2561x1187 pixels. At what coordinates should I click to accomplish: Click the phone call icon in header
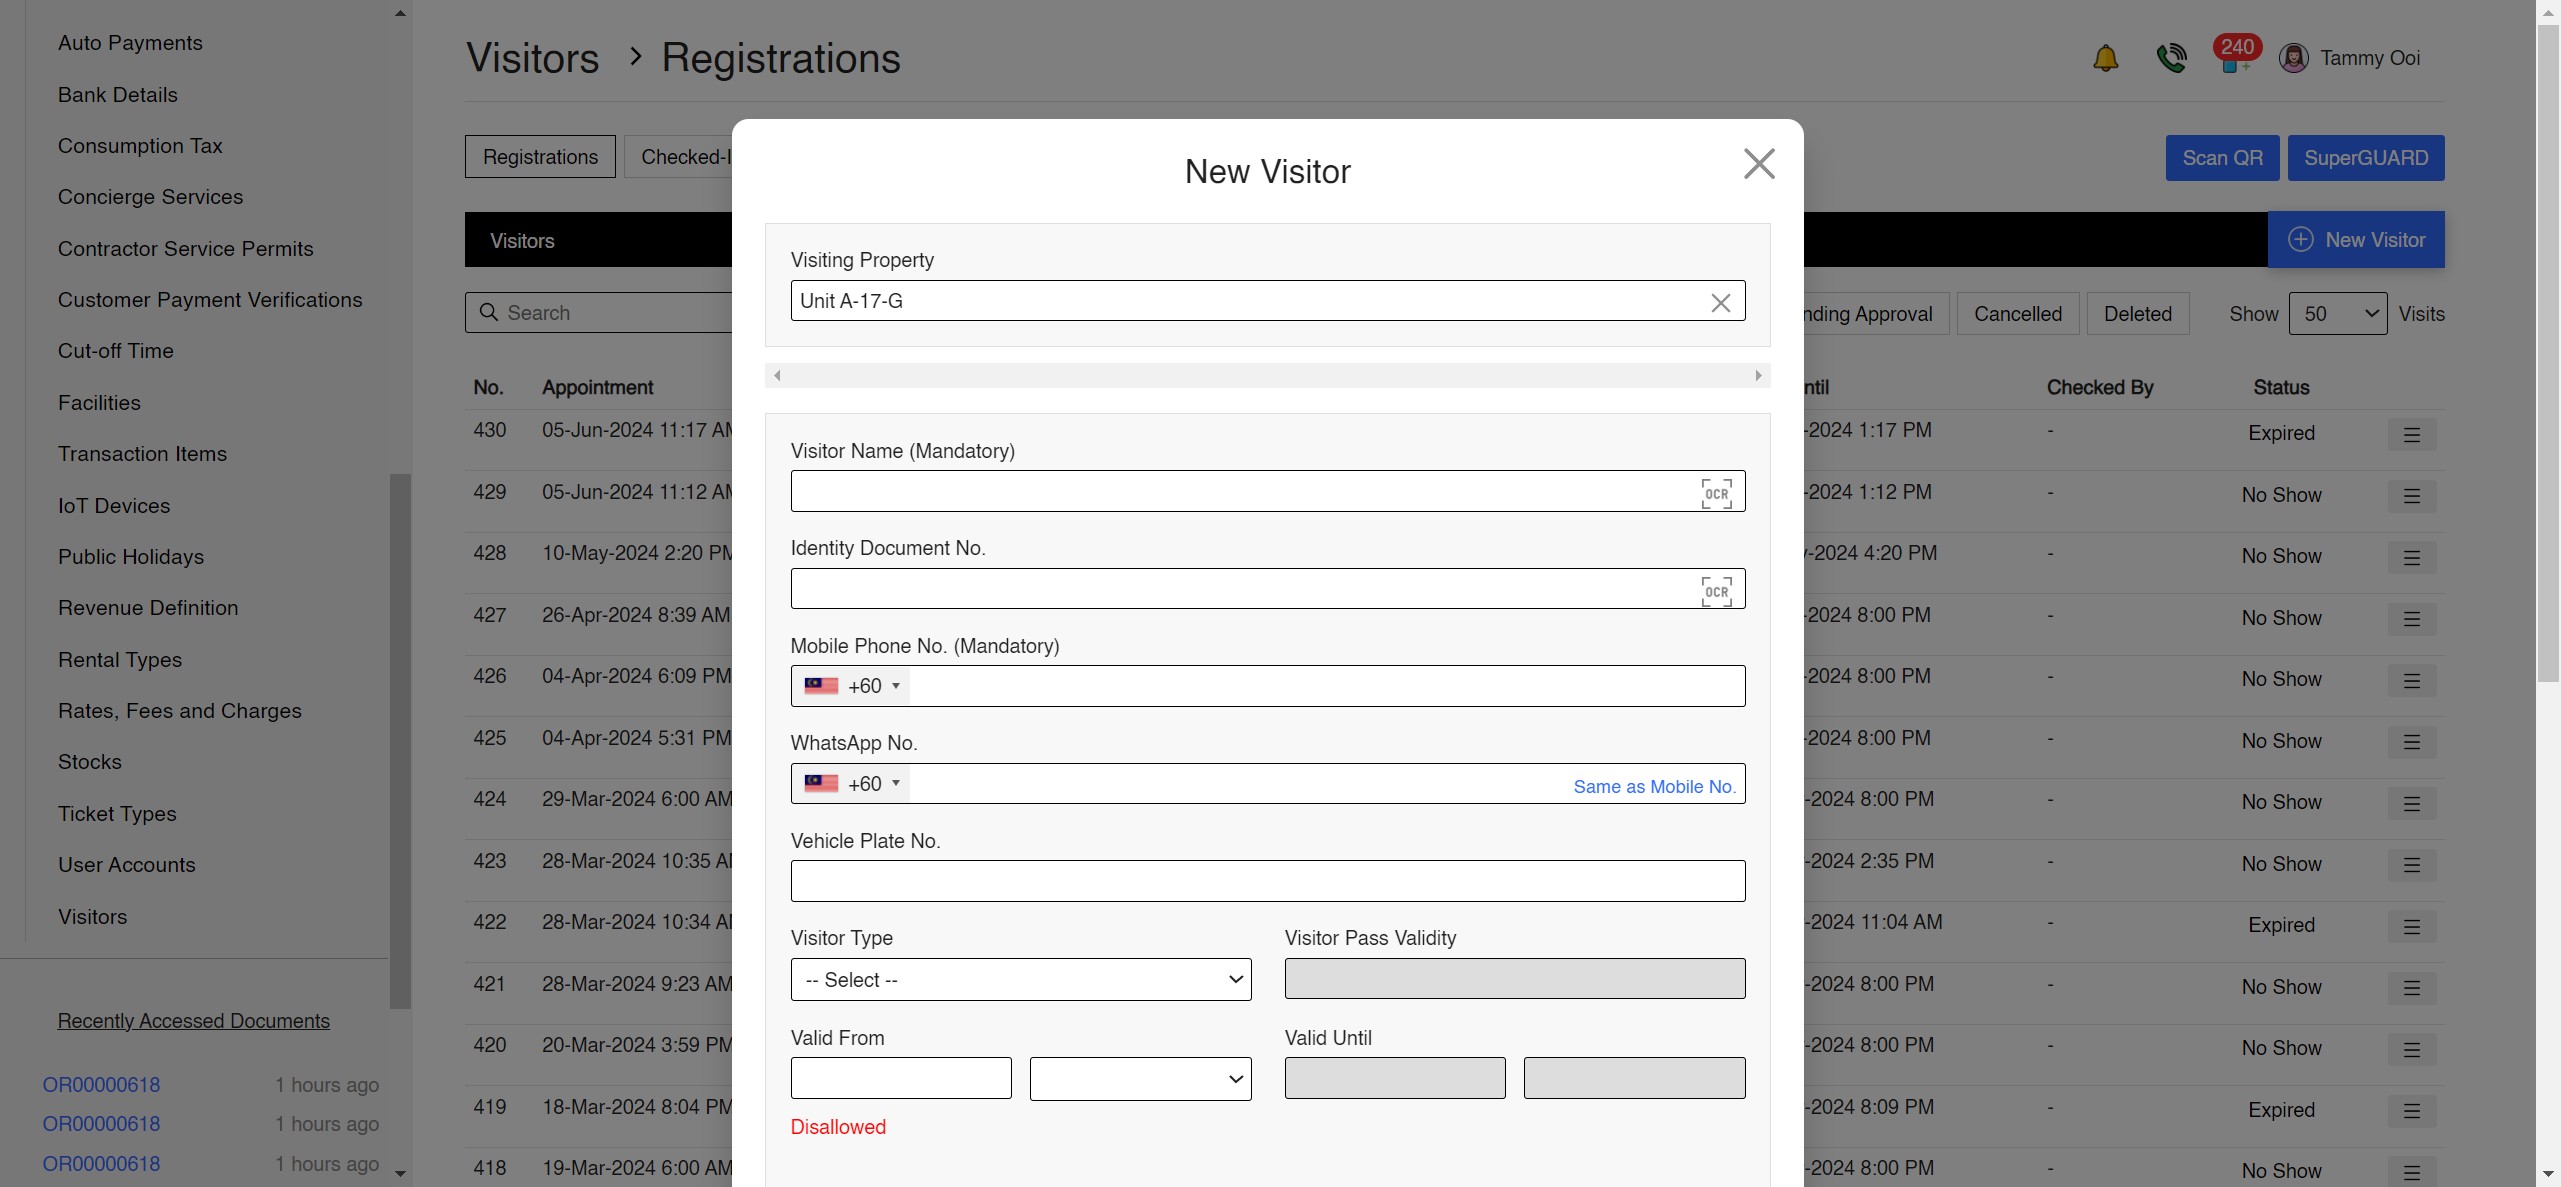coord(2171,57)
